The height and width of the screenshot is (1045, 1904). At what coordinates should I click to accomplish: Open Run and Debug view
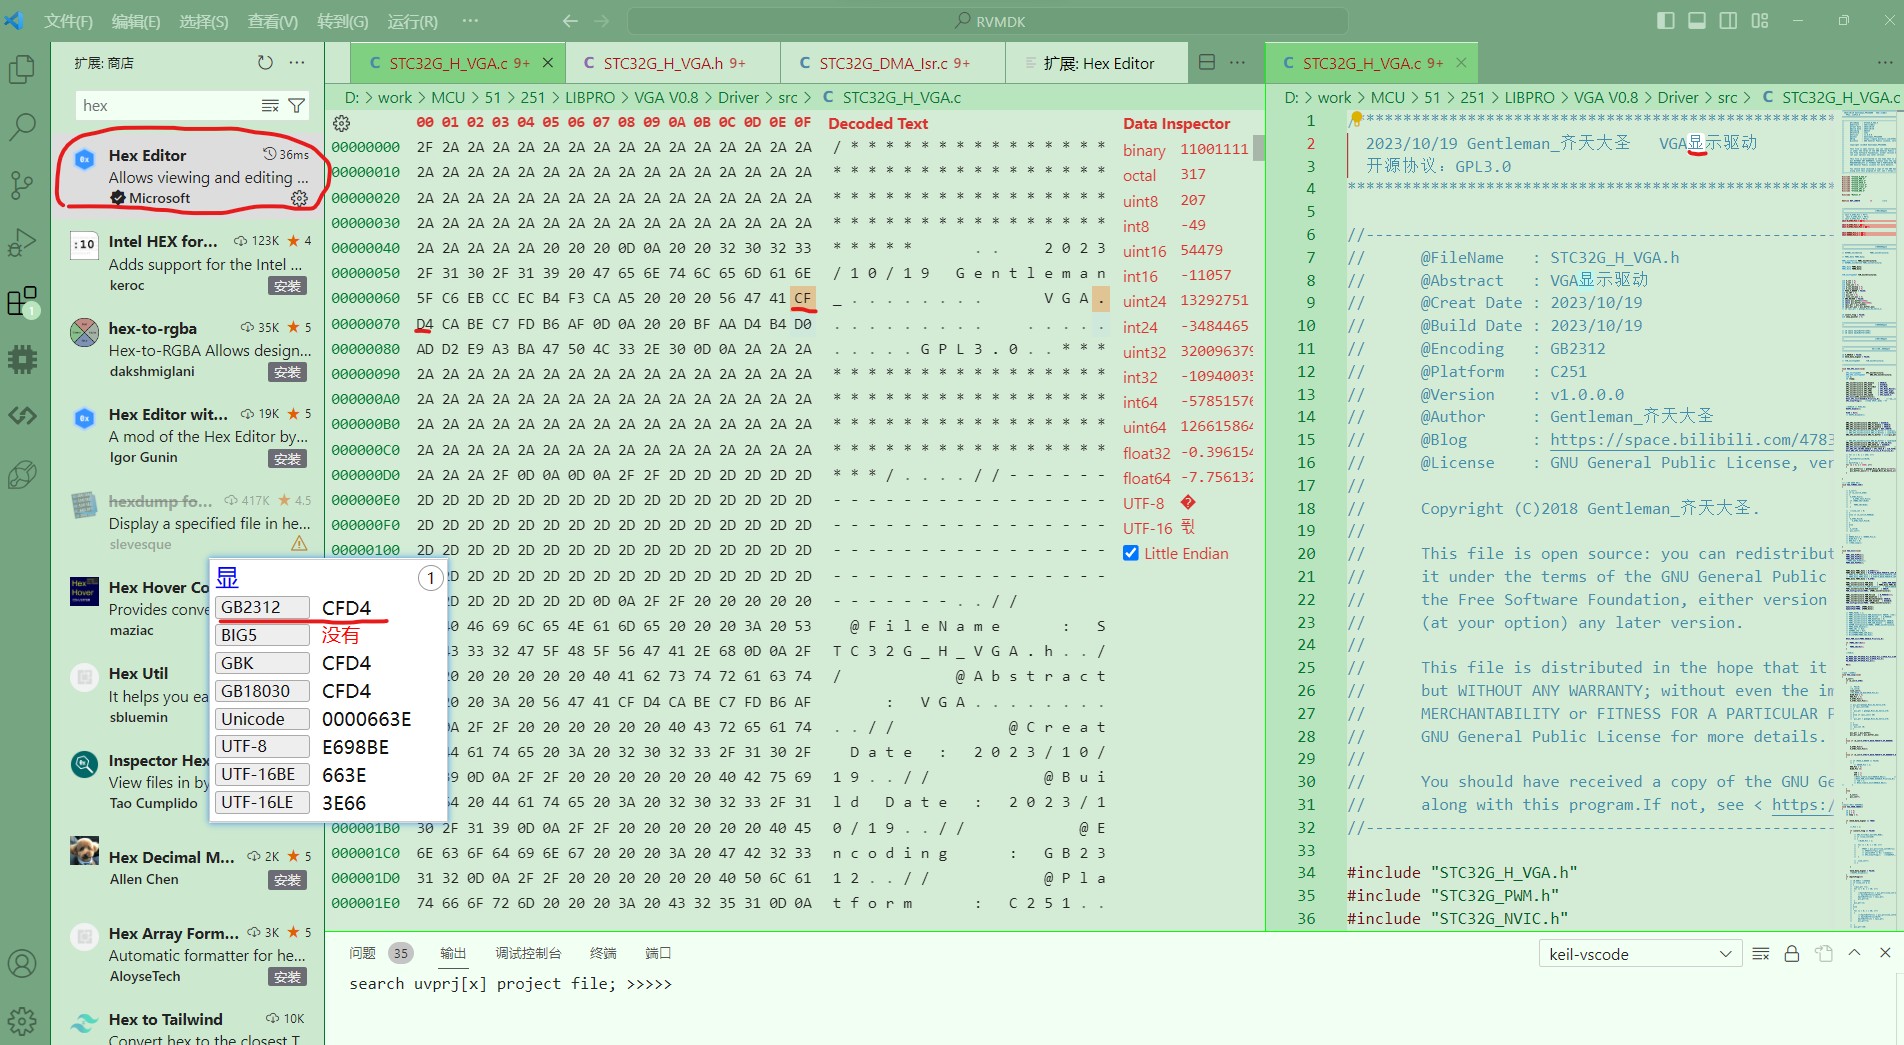point(22,243)
